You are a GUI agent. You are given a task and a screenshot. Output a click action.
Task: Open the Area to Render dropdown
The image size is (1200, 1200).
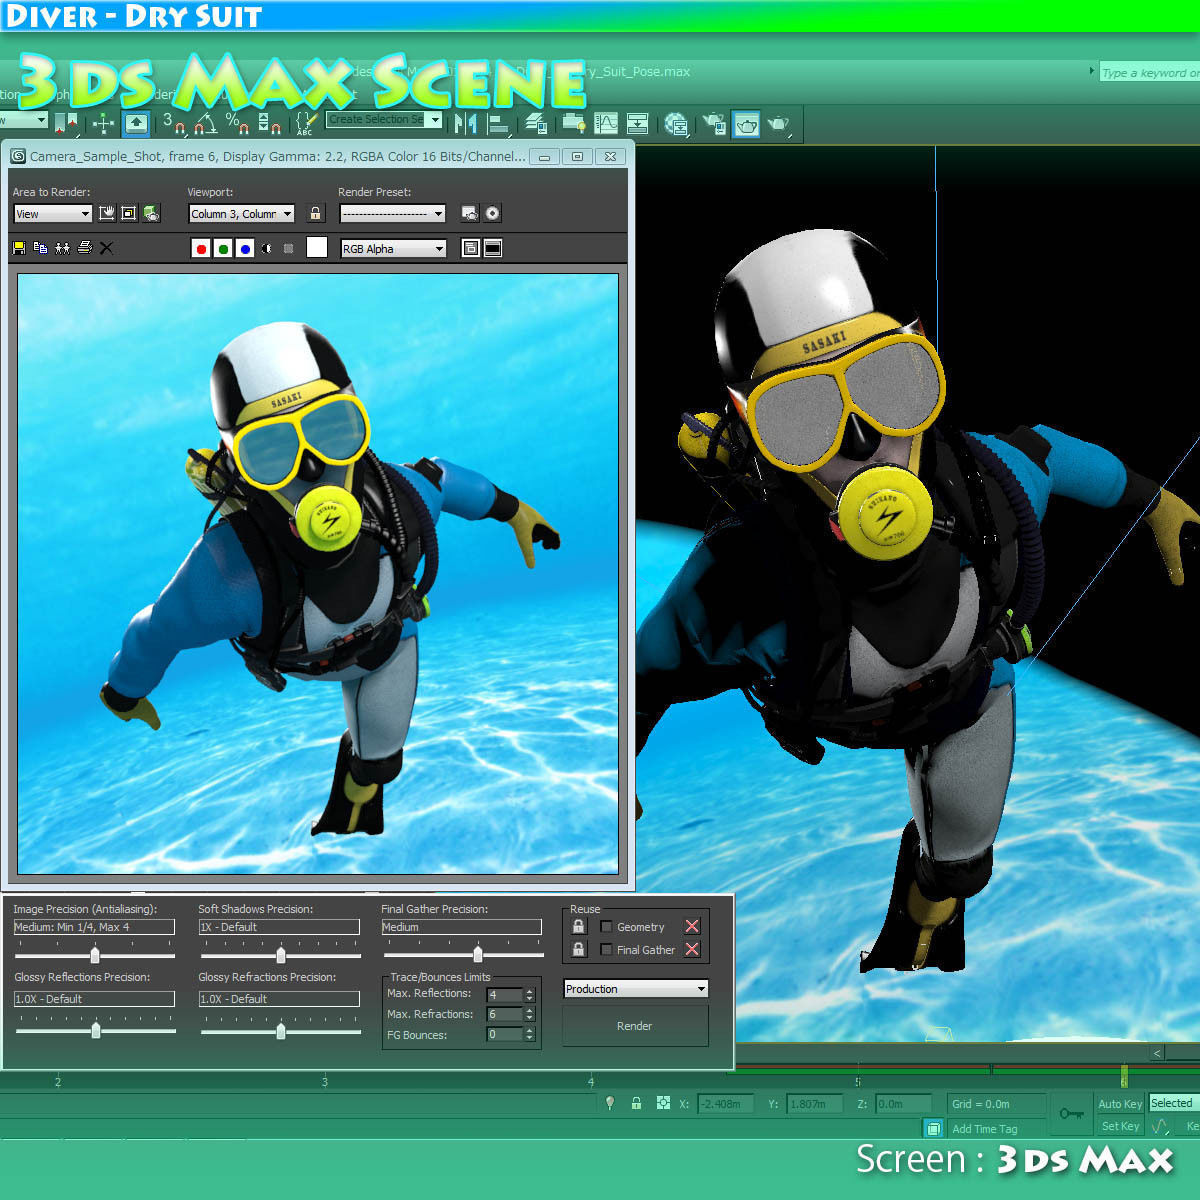[x=53, y=213]
